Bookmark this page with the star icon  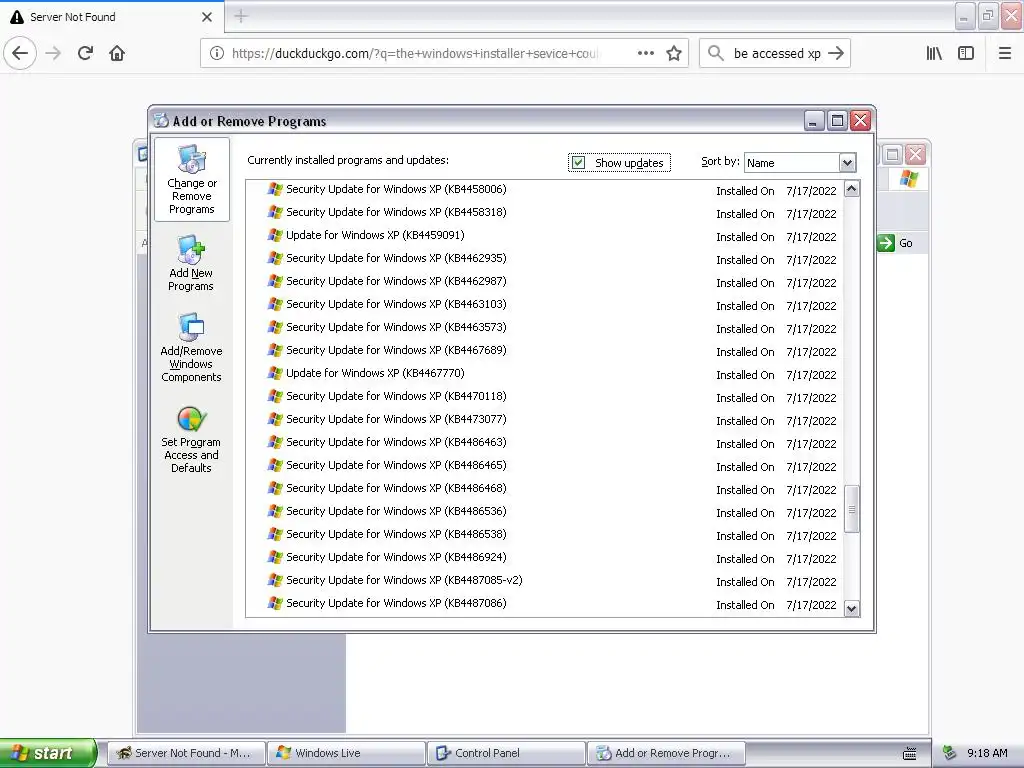pyautogui.click(x=674, y=54)
